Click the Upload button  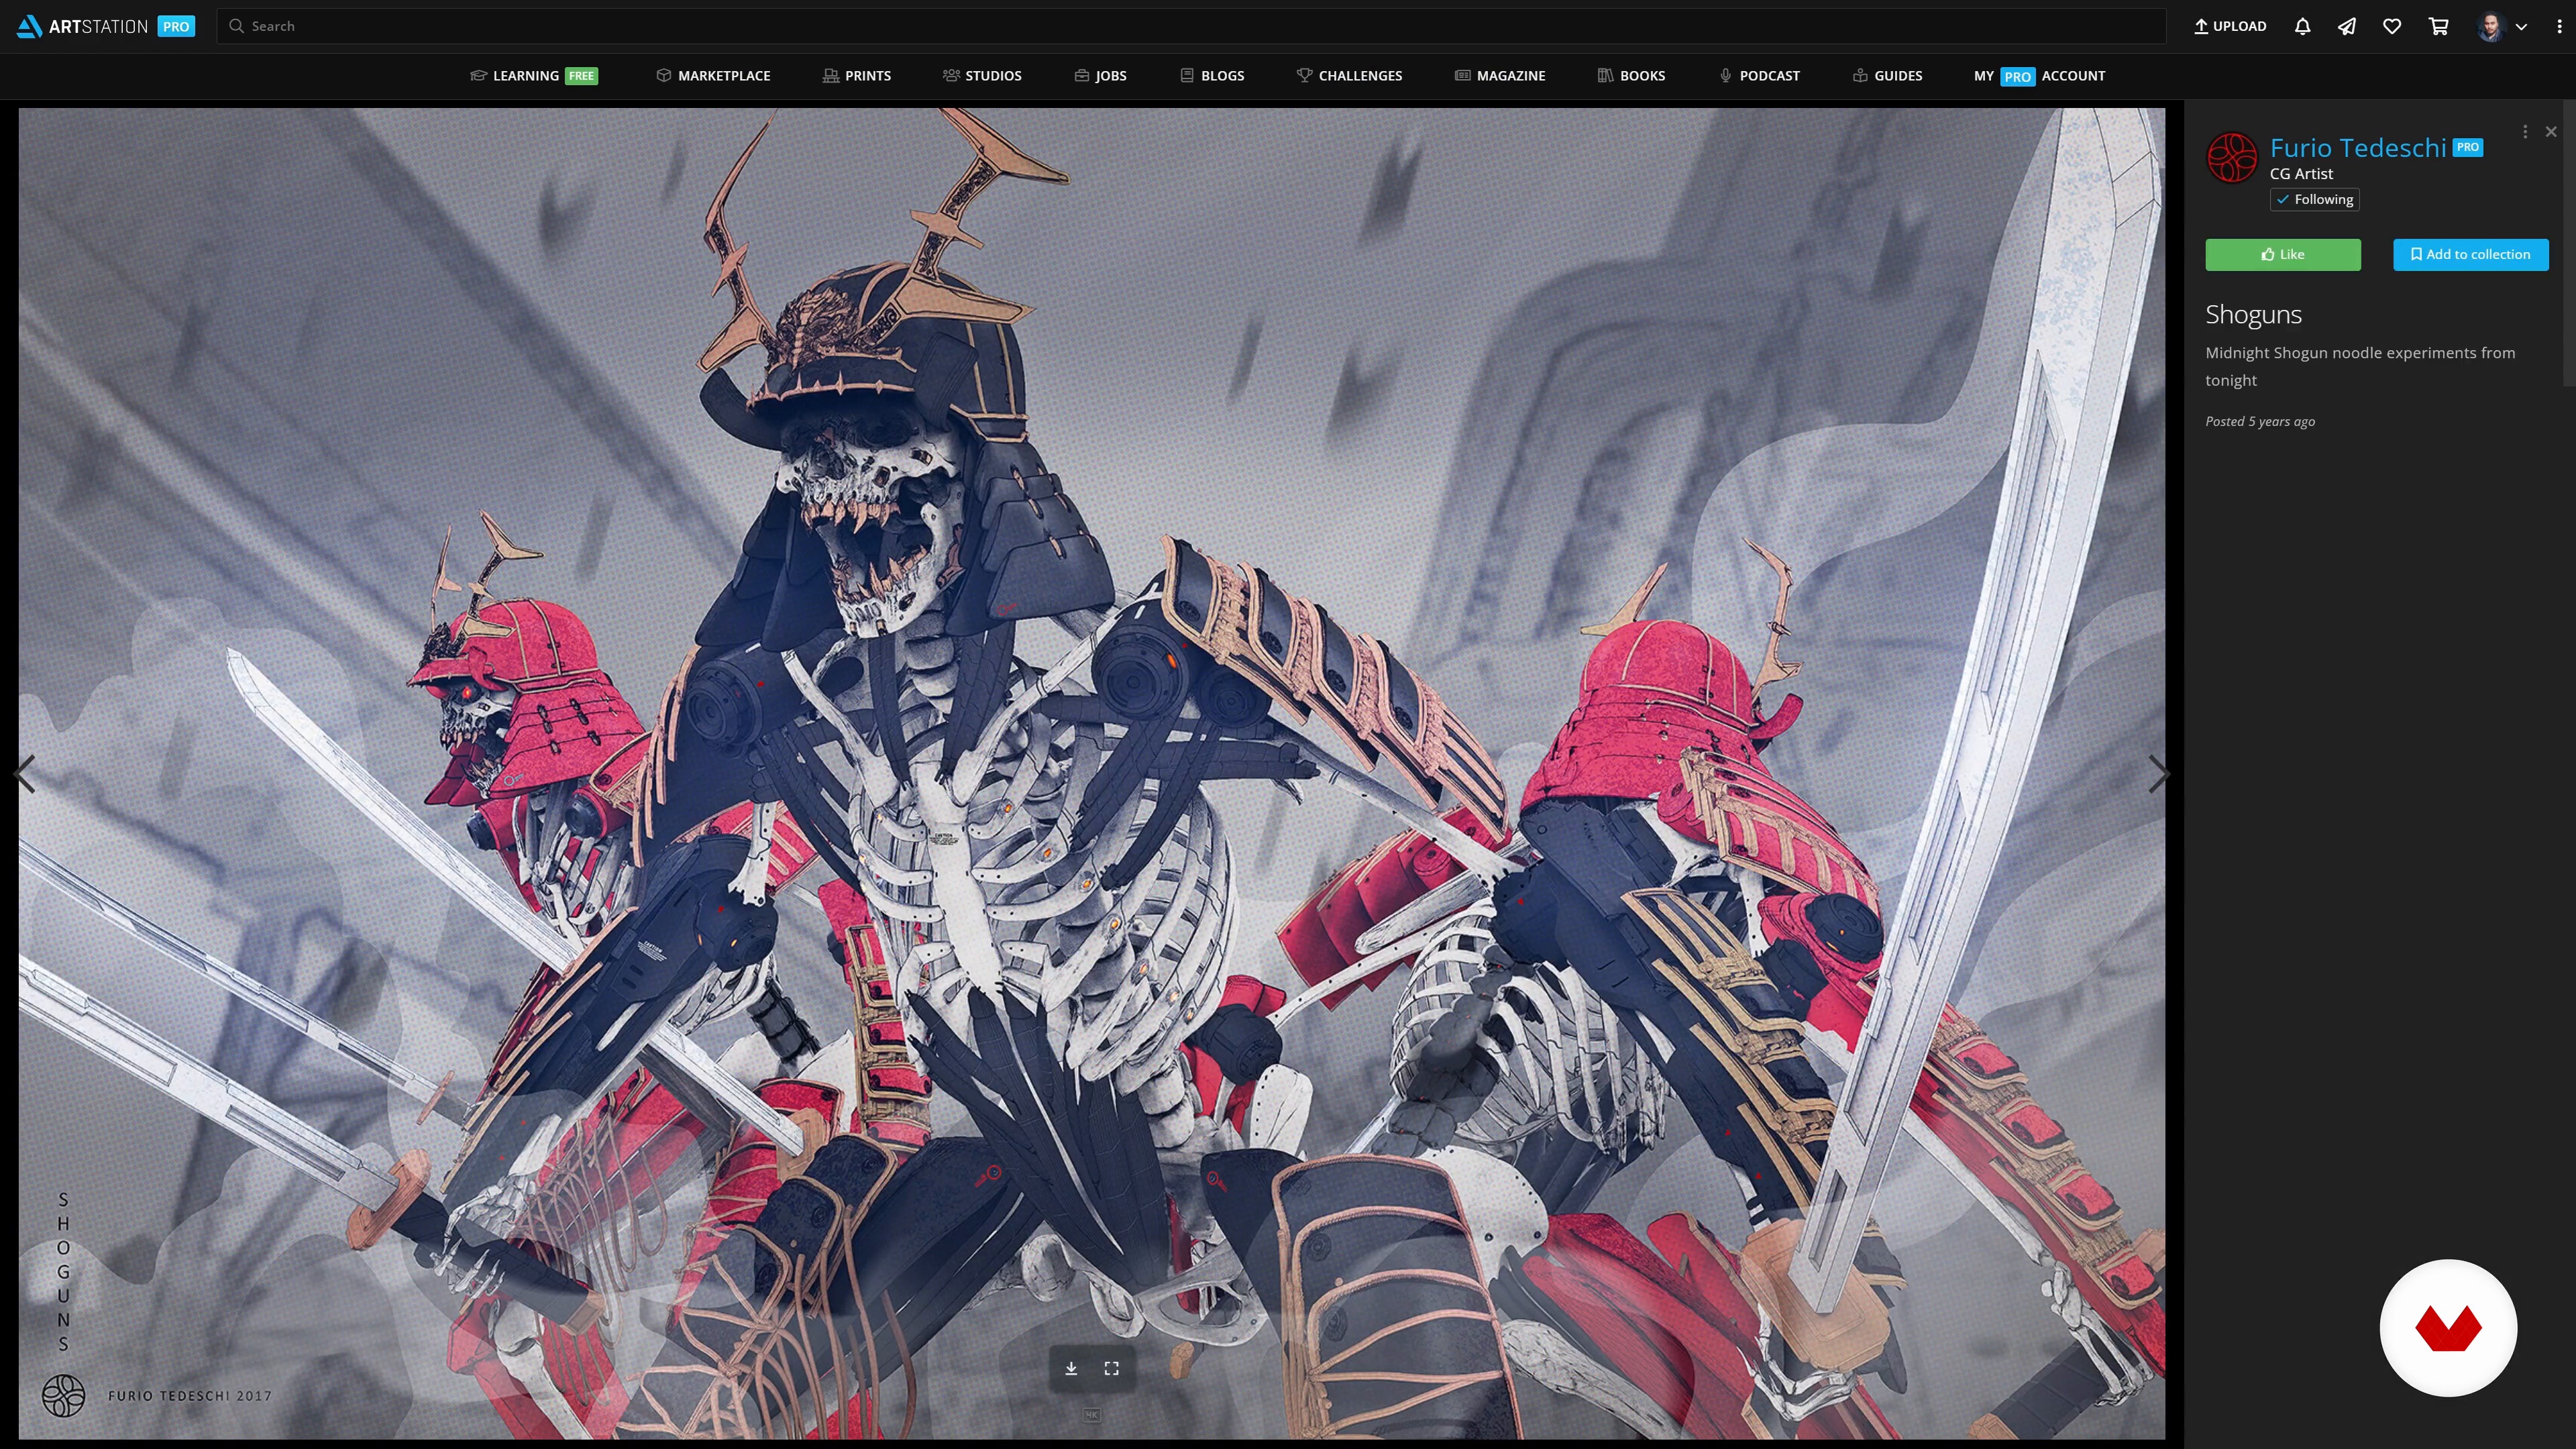point(2230,26)
